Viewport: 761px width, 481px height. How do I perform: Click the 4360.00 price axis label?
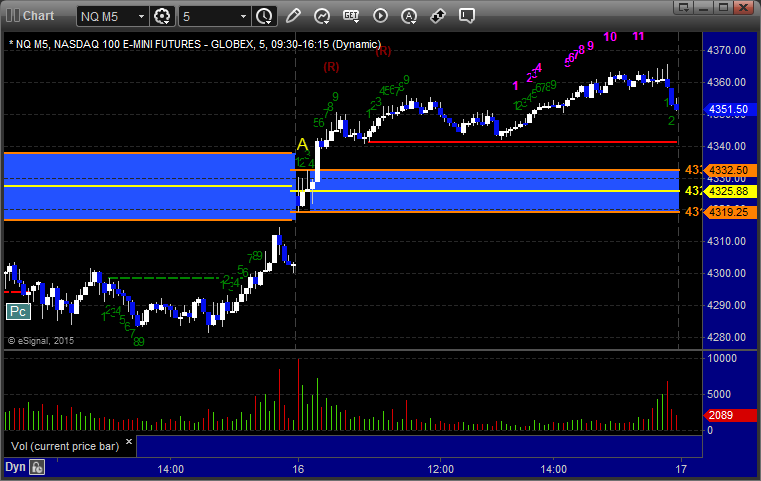(x=726, y=82)
